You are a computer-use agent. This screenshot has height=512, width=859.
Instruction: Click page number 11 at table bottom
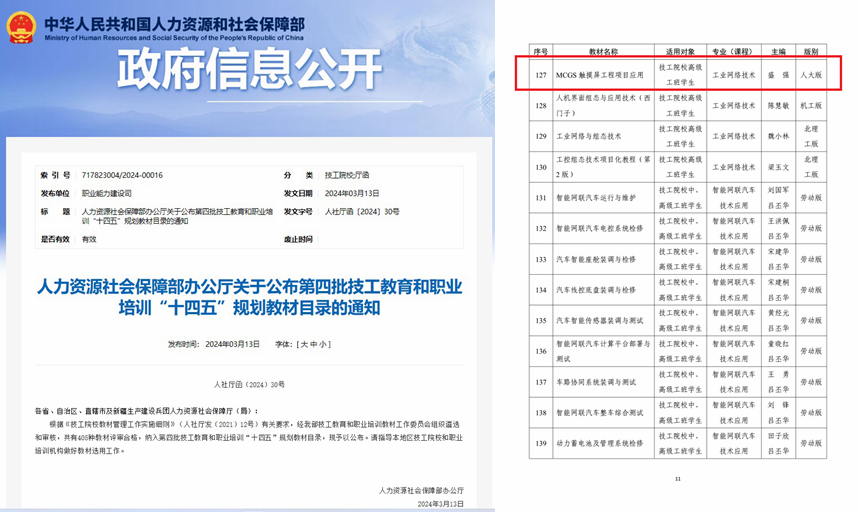(677, 479)
